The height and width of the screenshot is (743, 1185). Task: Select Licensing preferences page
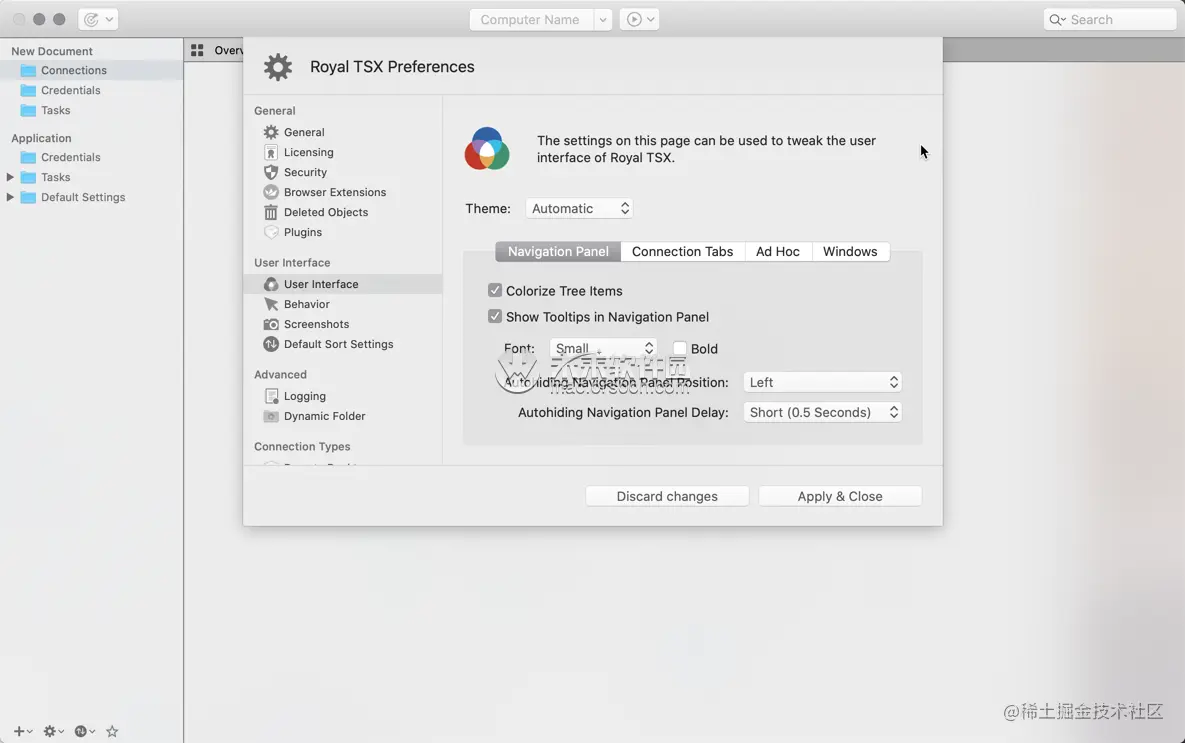click(x=342, y=152)
